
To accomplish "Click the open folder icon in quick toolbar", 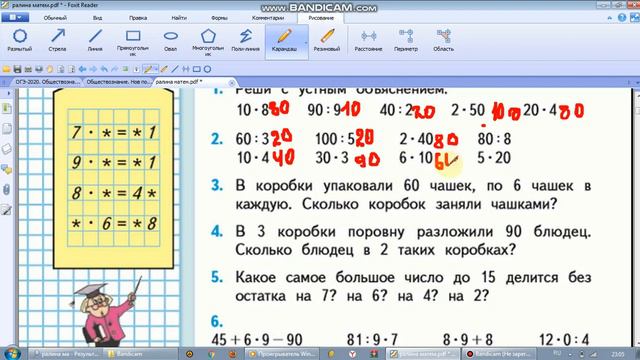I will coord(7,69).
